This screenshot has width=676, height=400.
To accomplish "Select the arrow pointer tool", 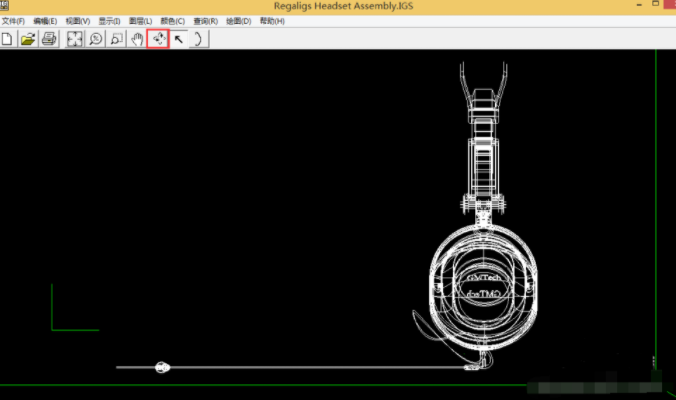I will [x=179, y=39].
